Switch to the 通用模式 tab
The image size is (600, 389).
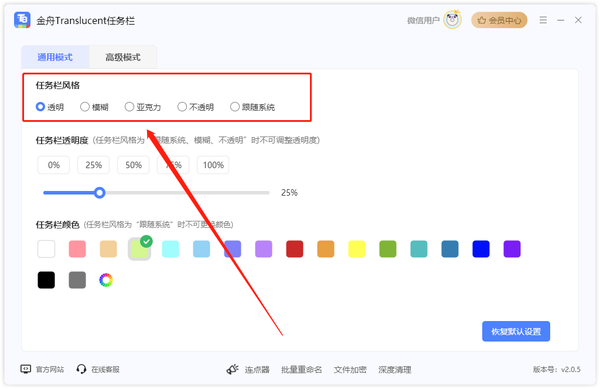point(55,57)
